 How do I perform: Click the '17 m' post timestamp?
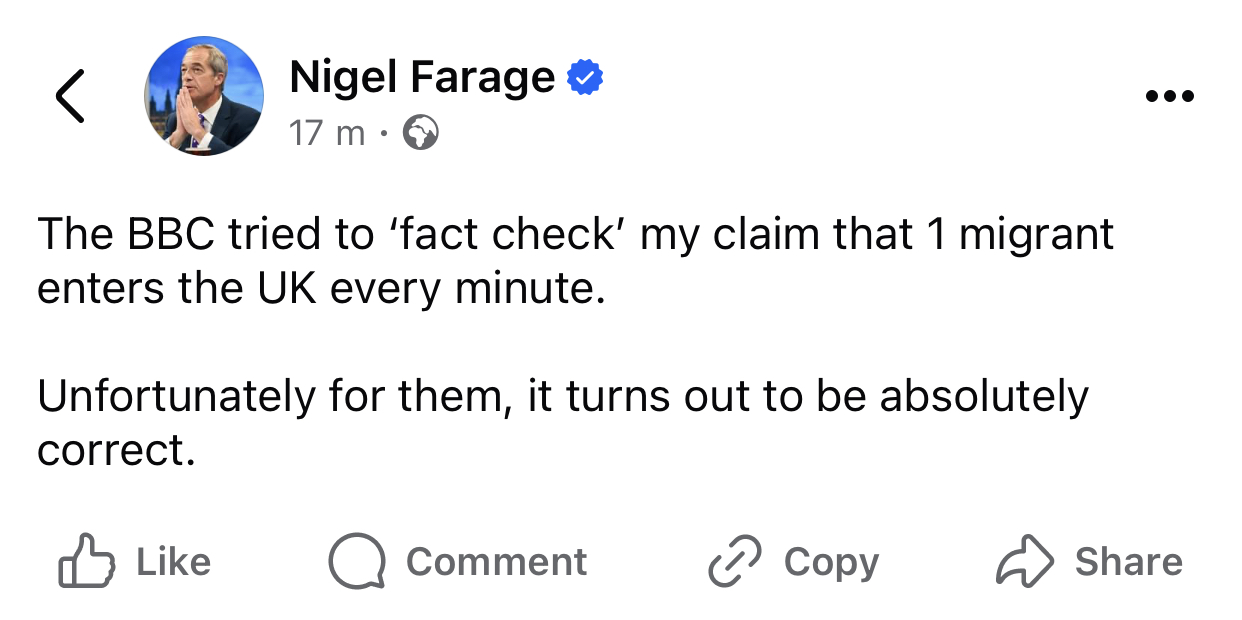(327, 132)
